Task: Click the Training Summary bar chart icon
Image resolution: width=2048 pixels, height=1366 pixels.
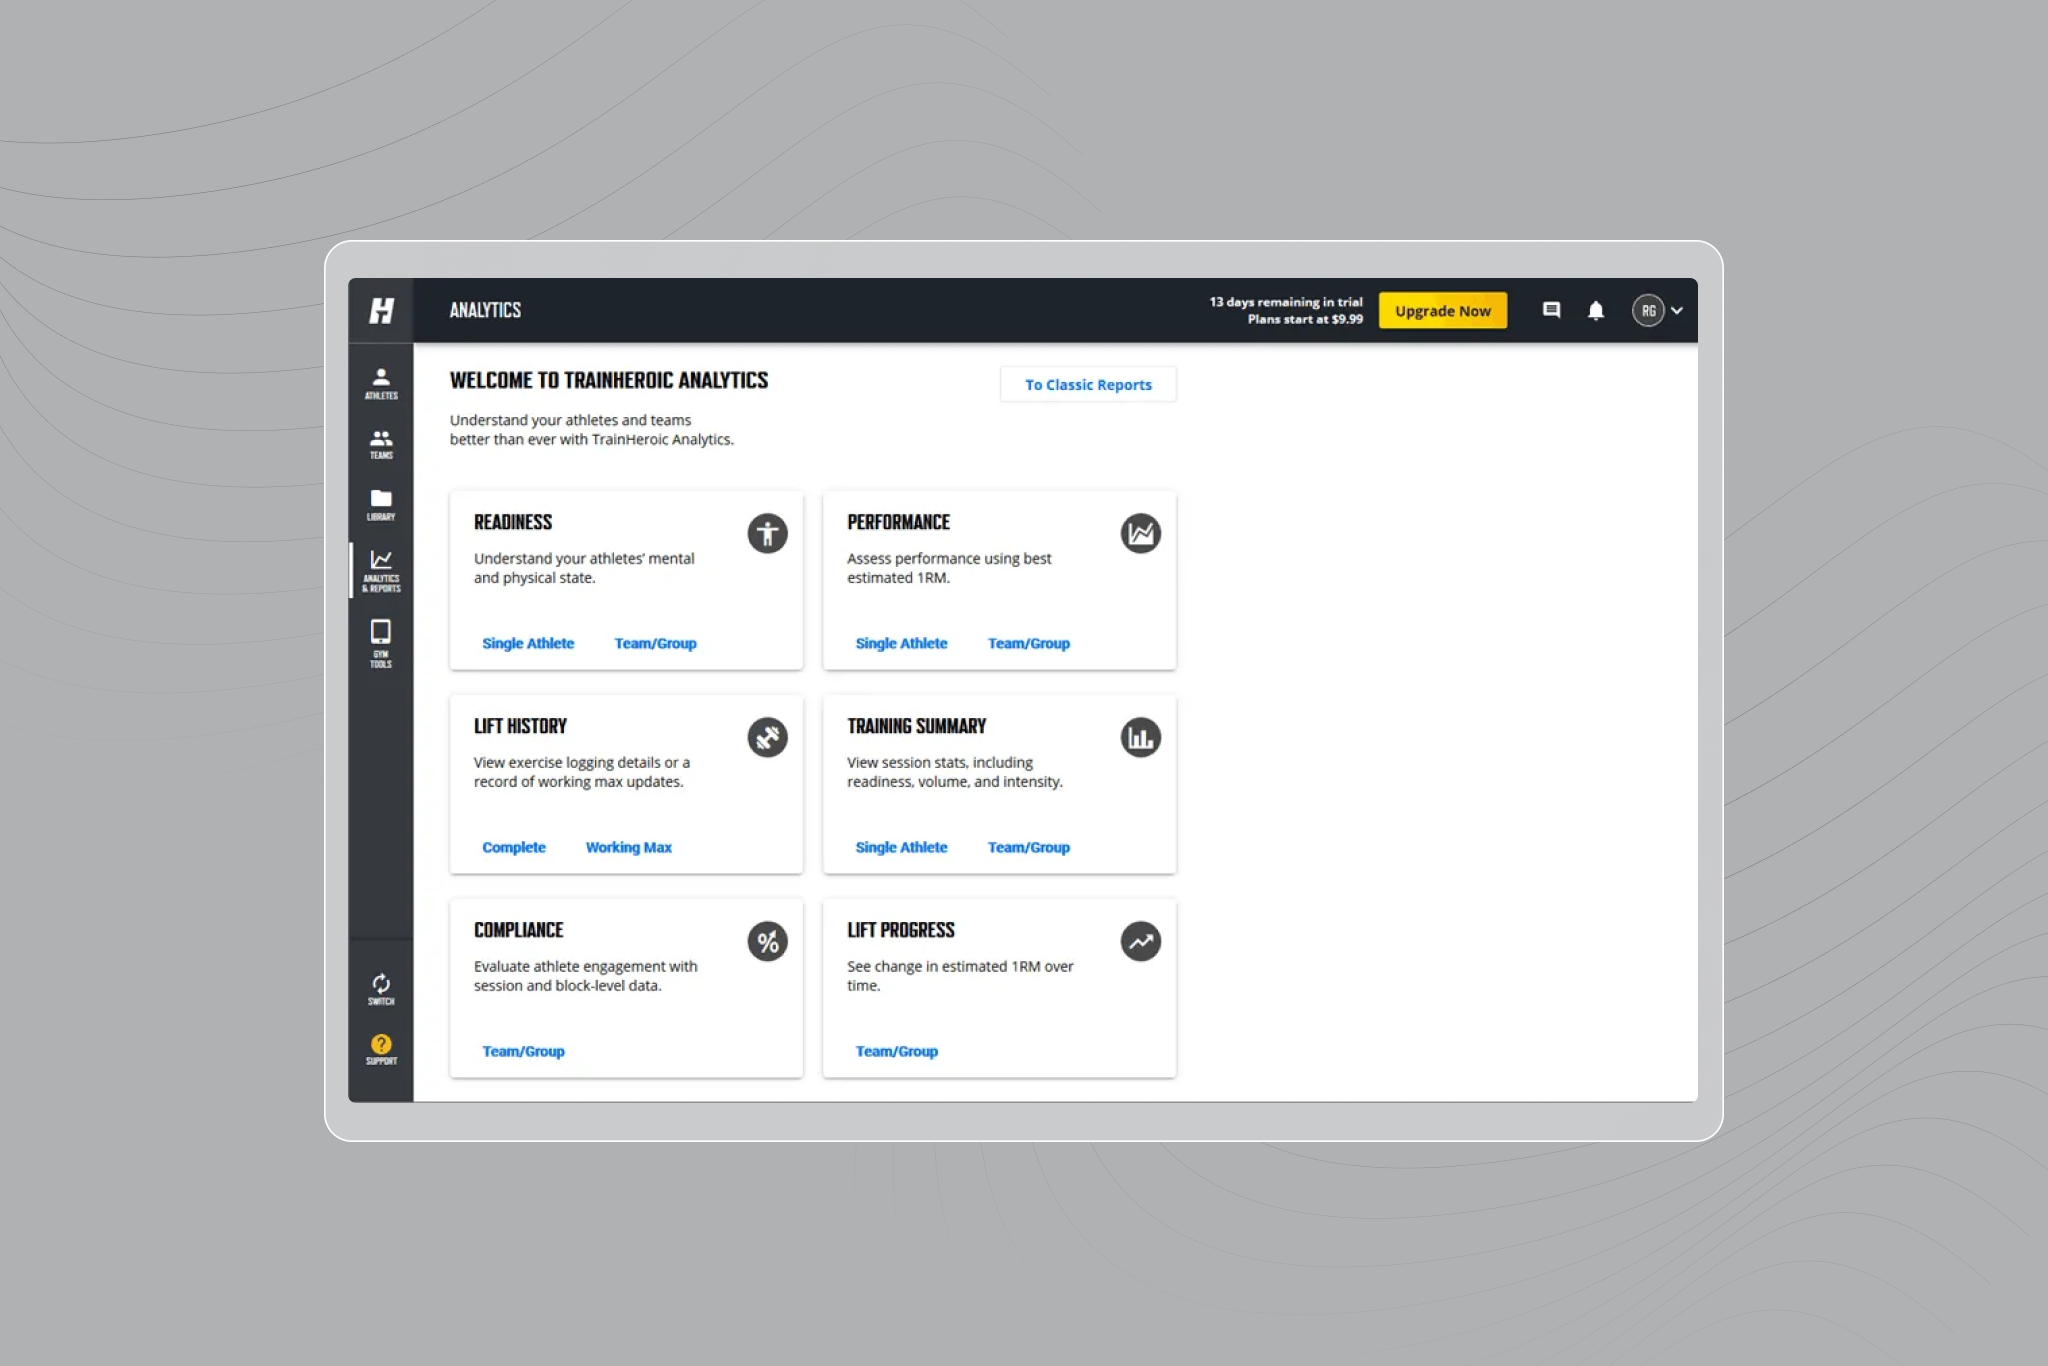Action: pyautogui.click(x=1140, y=737)
